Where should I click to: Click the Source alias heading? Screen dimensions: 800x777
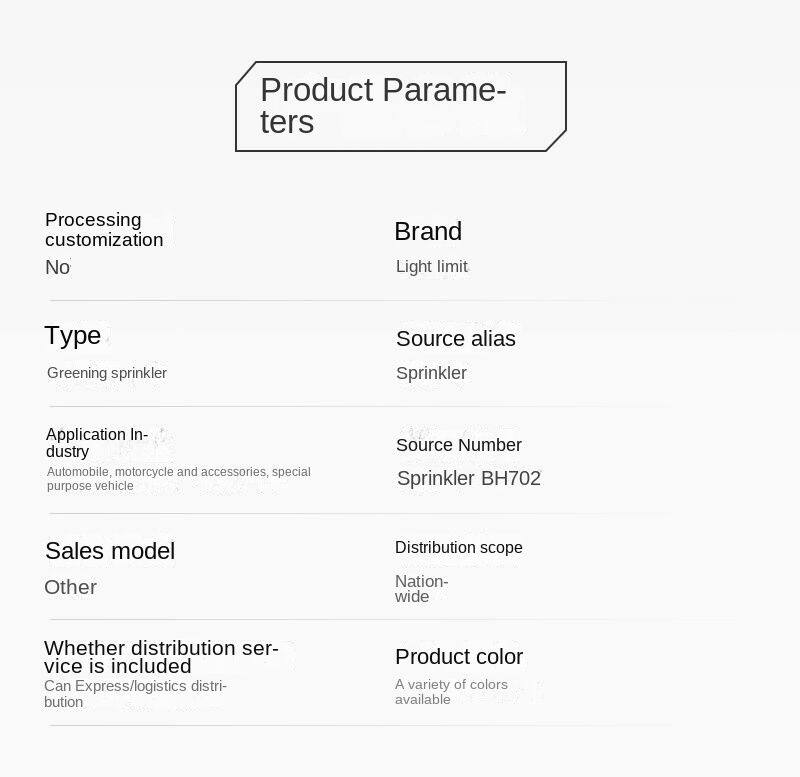pyautogui.click(x=456, y=338)
